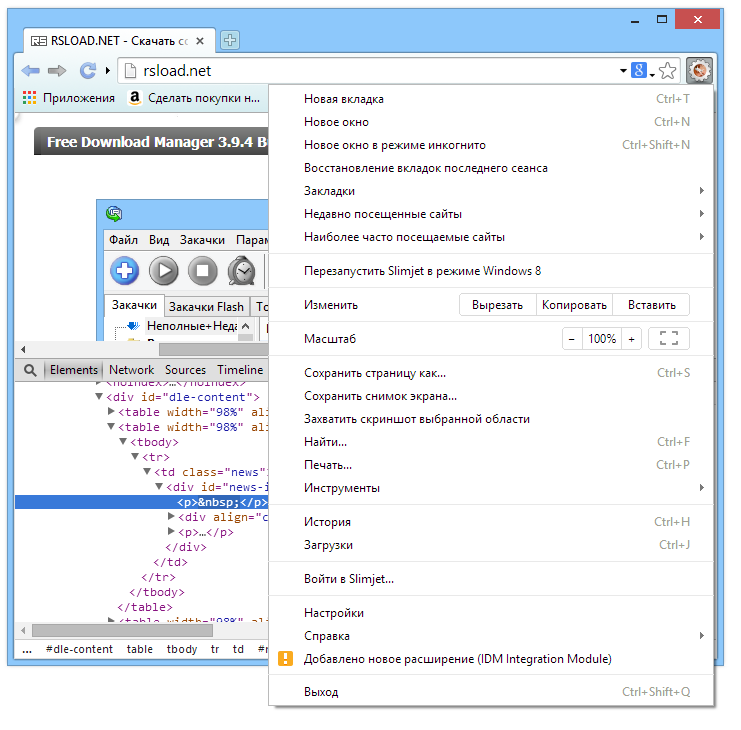Expand the Инструменты submenu
The width and height of the screenshot is (741, 730).
pos(491,488)
